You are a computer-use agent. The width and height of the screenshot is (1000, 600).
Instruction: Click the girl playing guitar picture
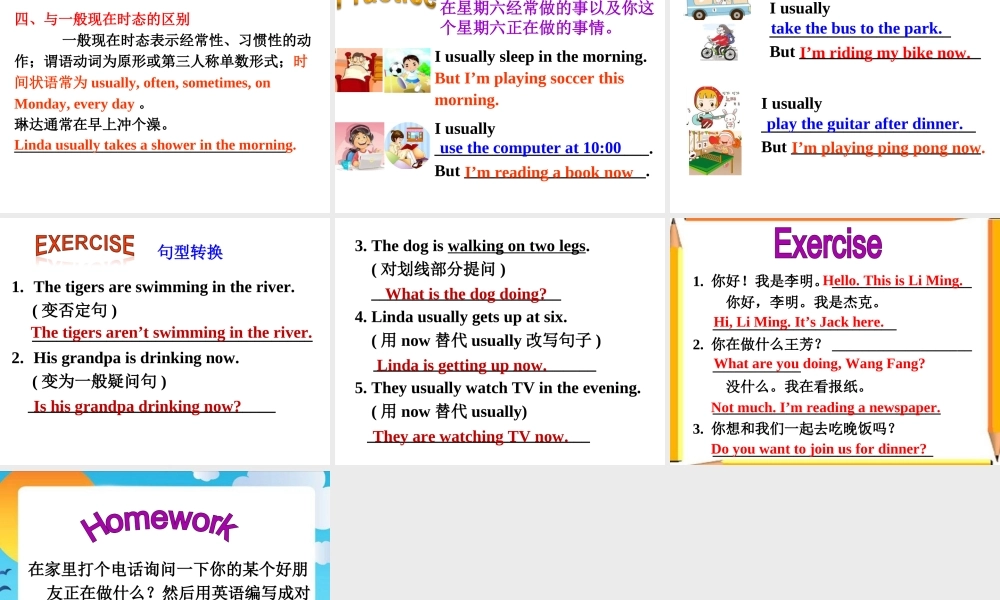715,108
